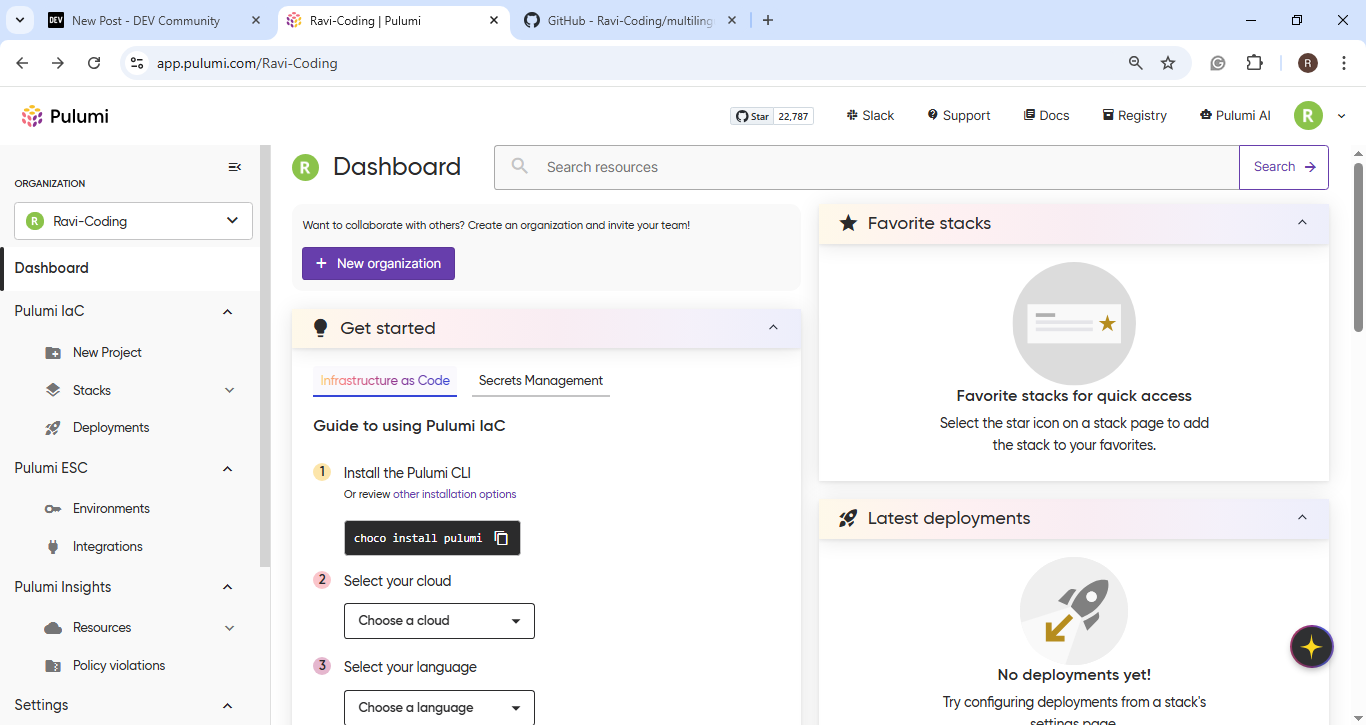The image size is (1366, 725).
Task: Switch to New Post - DEV Community tab
Action: pyautogui.click(x=145, y=20)
